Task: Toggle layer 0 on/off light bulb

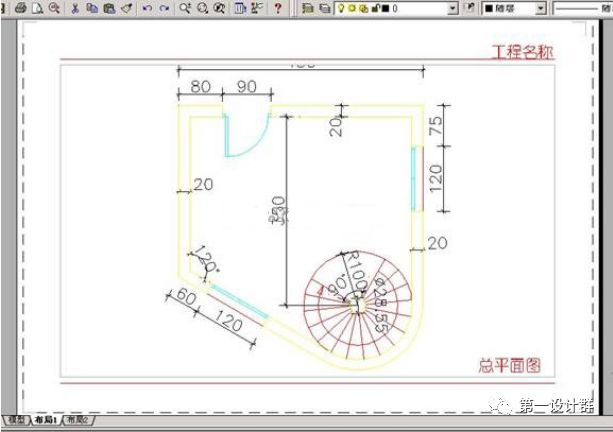Action: click(341, 8)
